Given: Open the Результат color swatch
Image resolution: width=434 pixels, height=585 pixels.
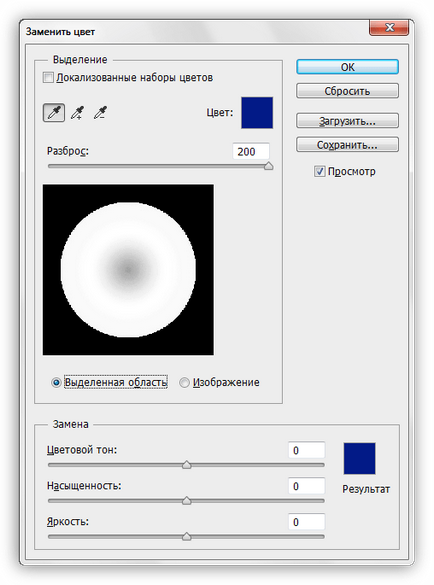Looking at the screenshot, I should [x=359, y=459].
